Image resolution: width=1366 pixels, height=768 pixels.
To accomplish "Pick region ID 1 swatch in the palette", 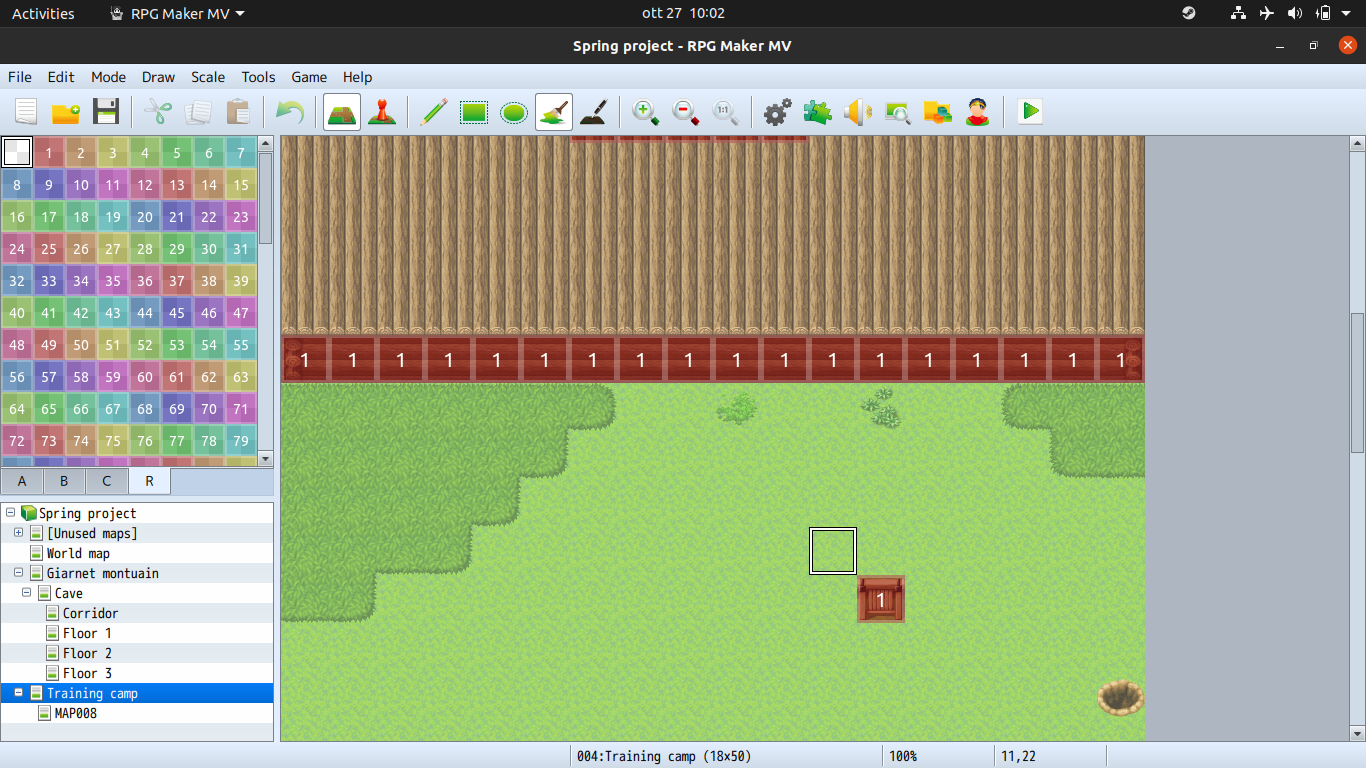I will click(49, 153).
